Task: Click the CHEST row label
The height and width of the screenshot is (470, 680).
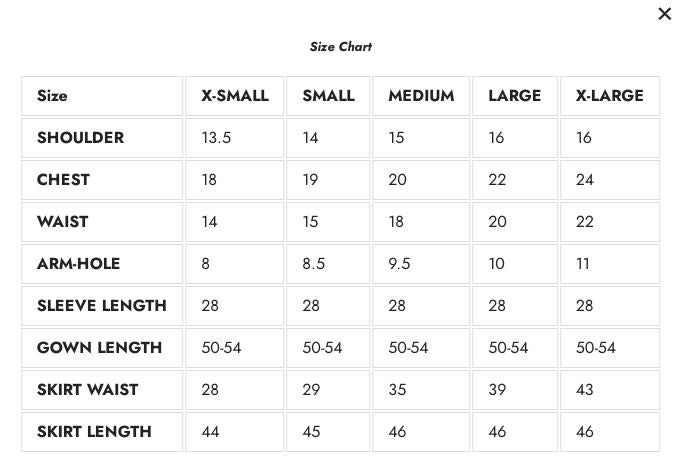Action: (63, 180)
